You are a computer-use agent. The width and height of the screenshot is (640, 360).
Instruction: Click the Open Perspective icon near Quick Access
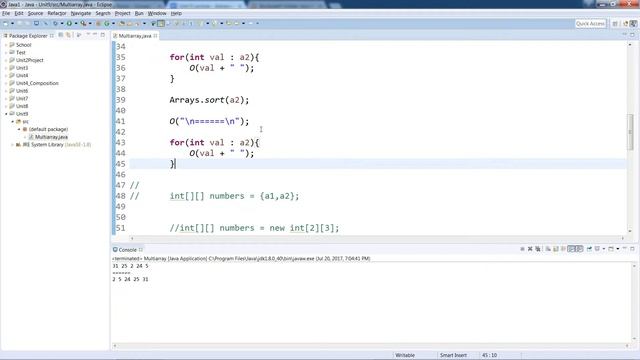(x=615, y=24)
